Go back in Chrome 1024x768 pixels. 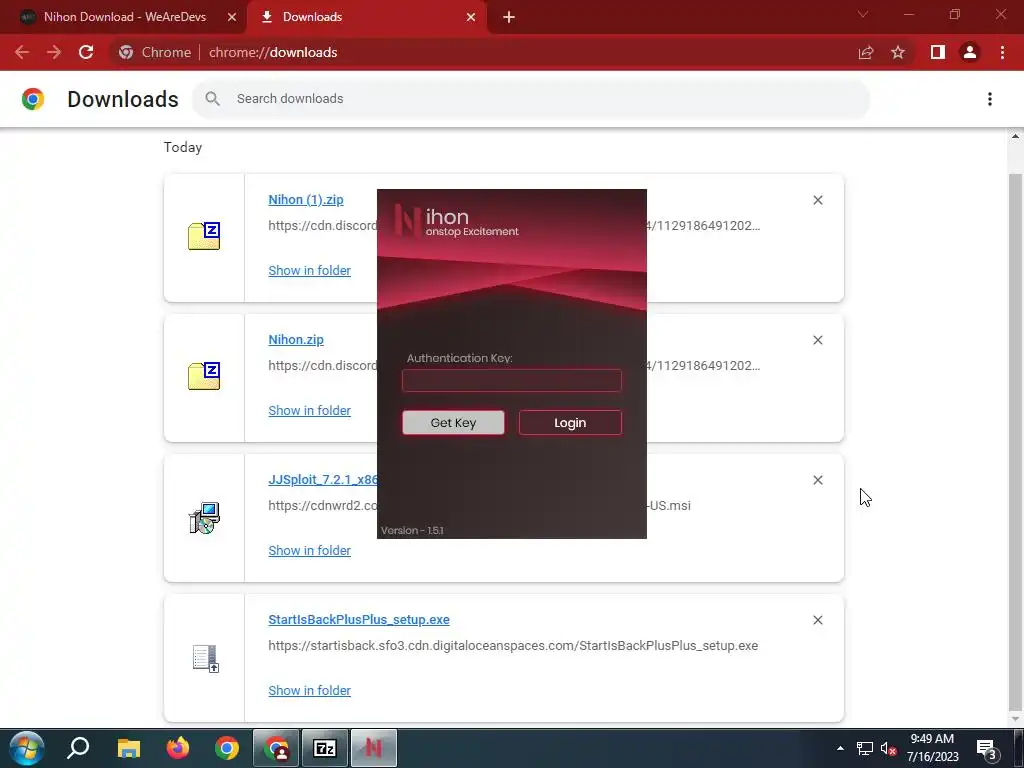point(22,52)
